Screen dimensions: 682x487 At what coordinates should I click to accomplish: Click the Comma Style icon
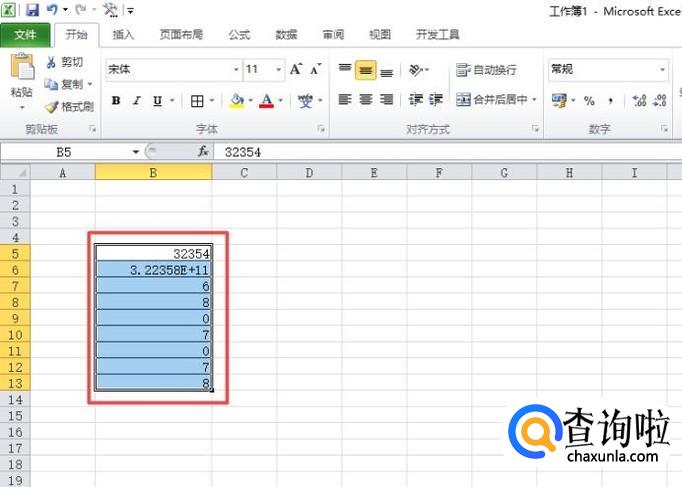click(611, 101)
